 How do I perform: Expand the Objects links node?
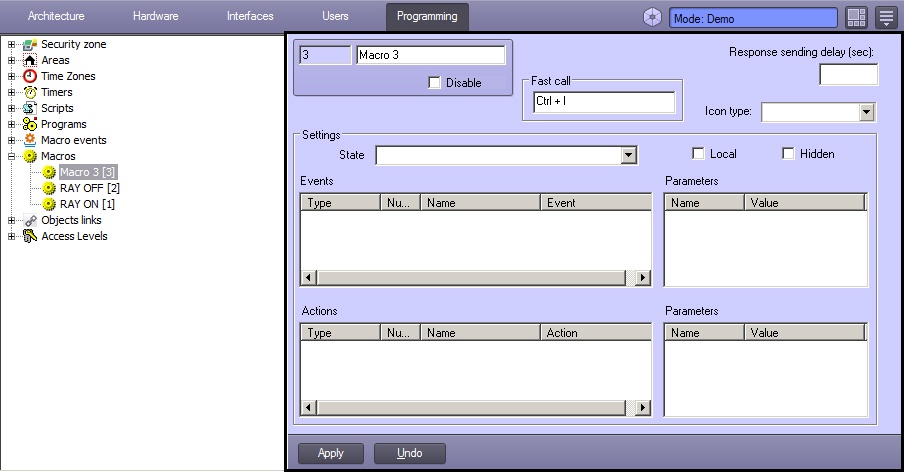click(x=11, y=220)
